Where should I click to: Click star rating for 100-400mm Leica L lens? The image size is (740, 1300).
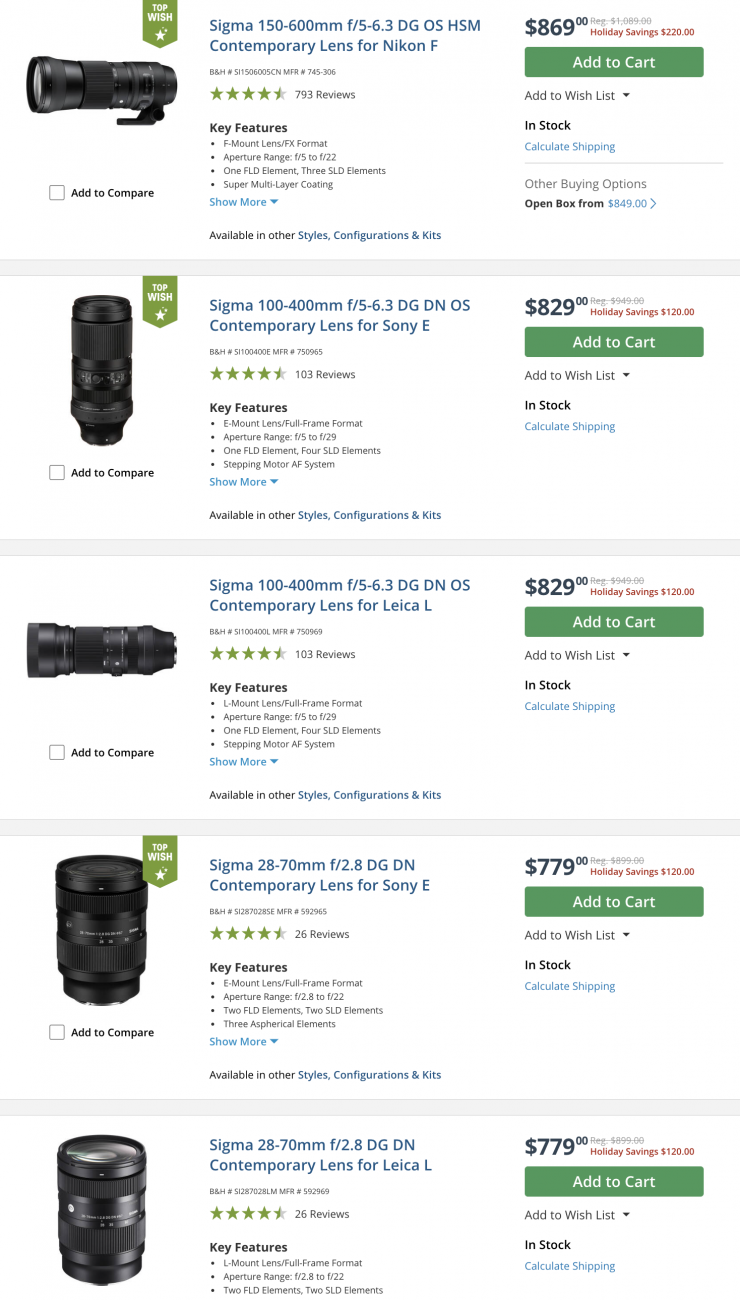[x=248, y=654]
